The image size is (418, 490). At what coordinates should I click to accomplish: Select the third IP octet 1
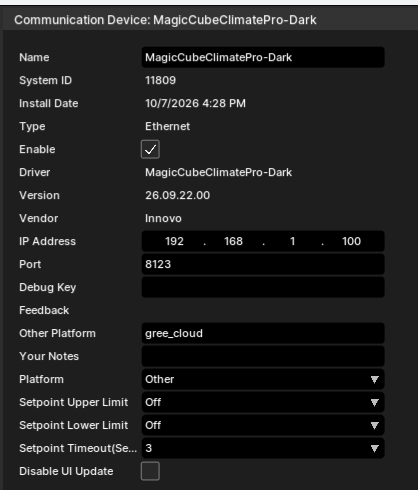tap(292, 241)
